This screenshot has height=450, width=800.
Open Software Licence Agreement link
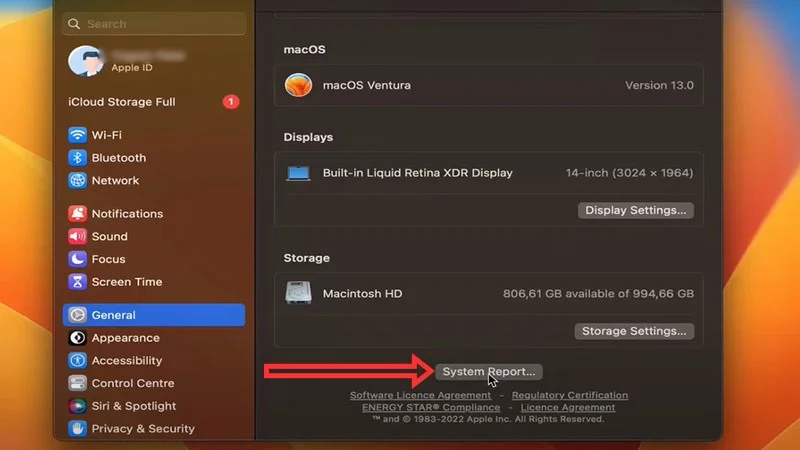click(x=420, y=395)
